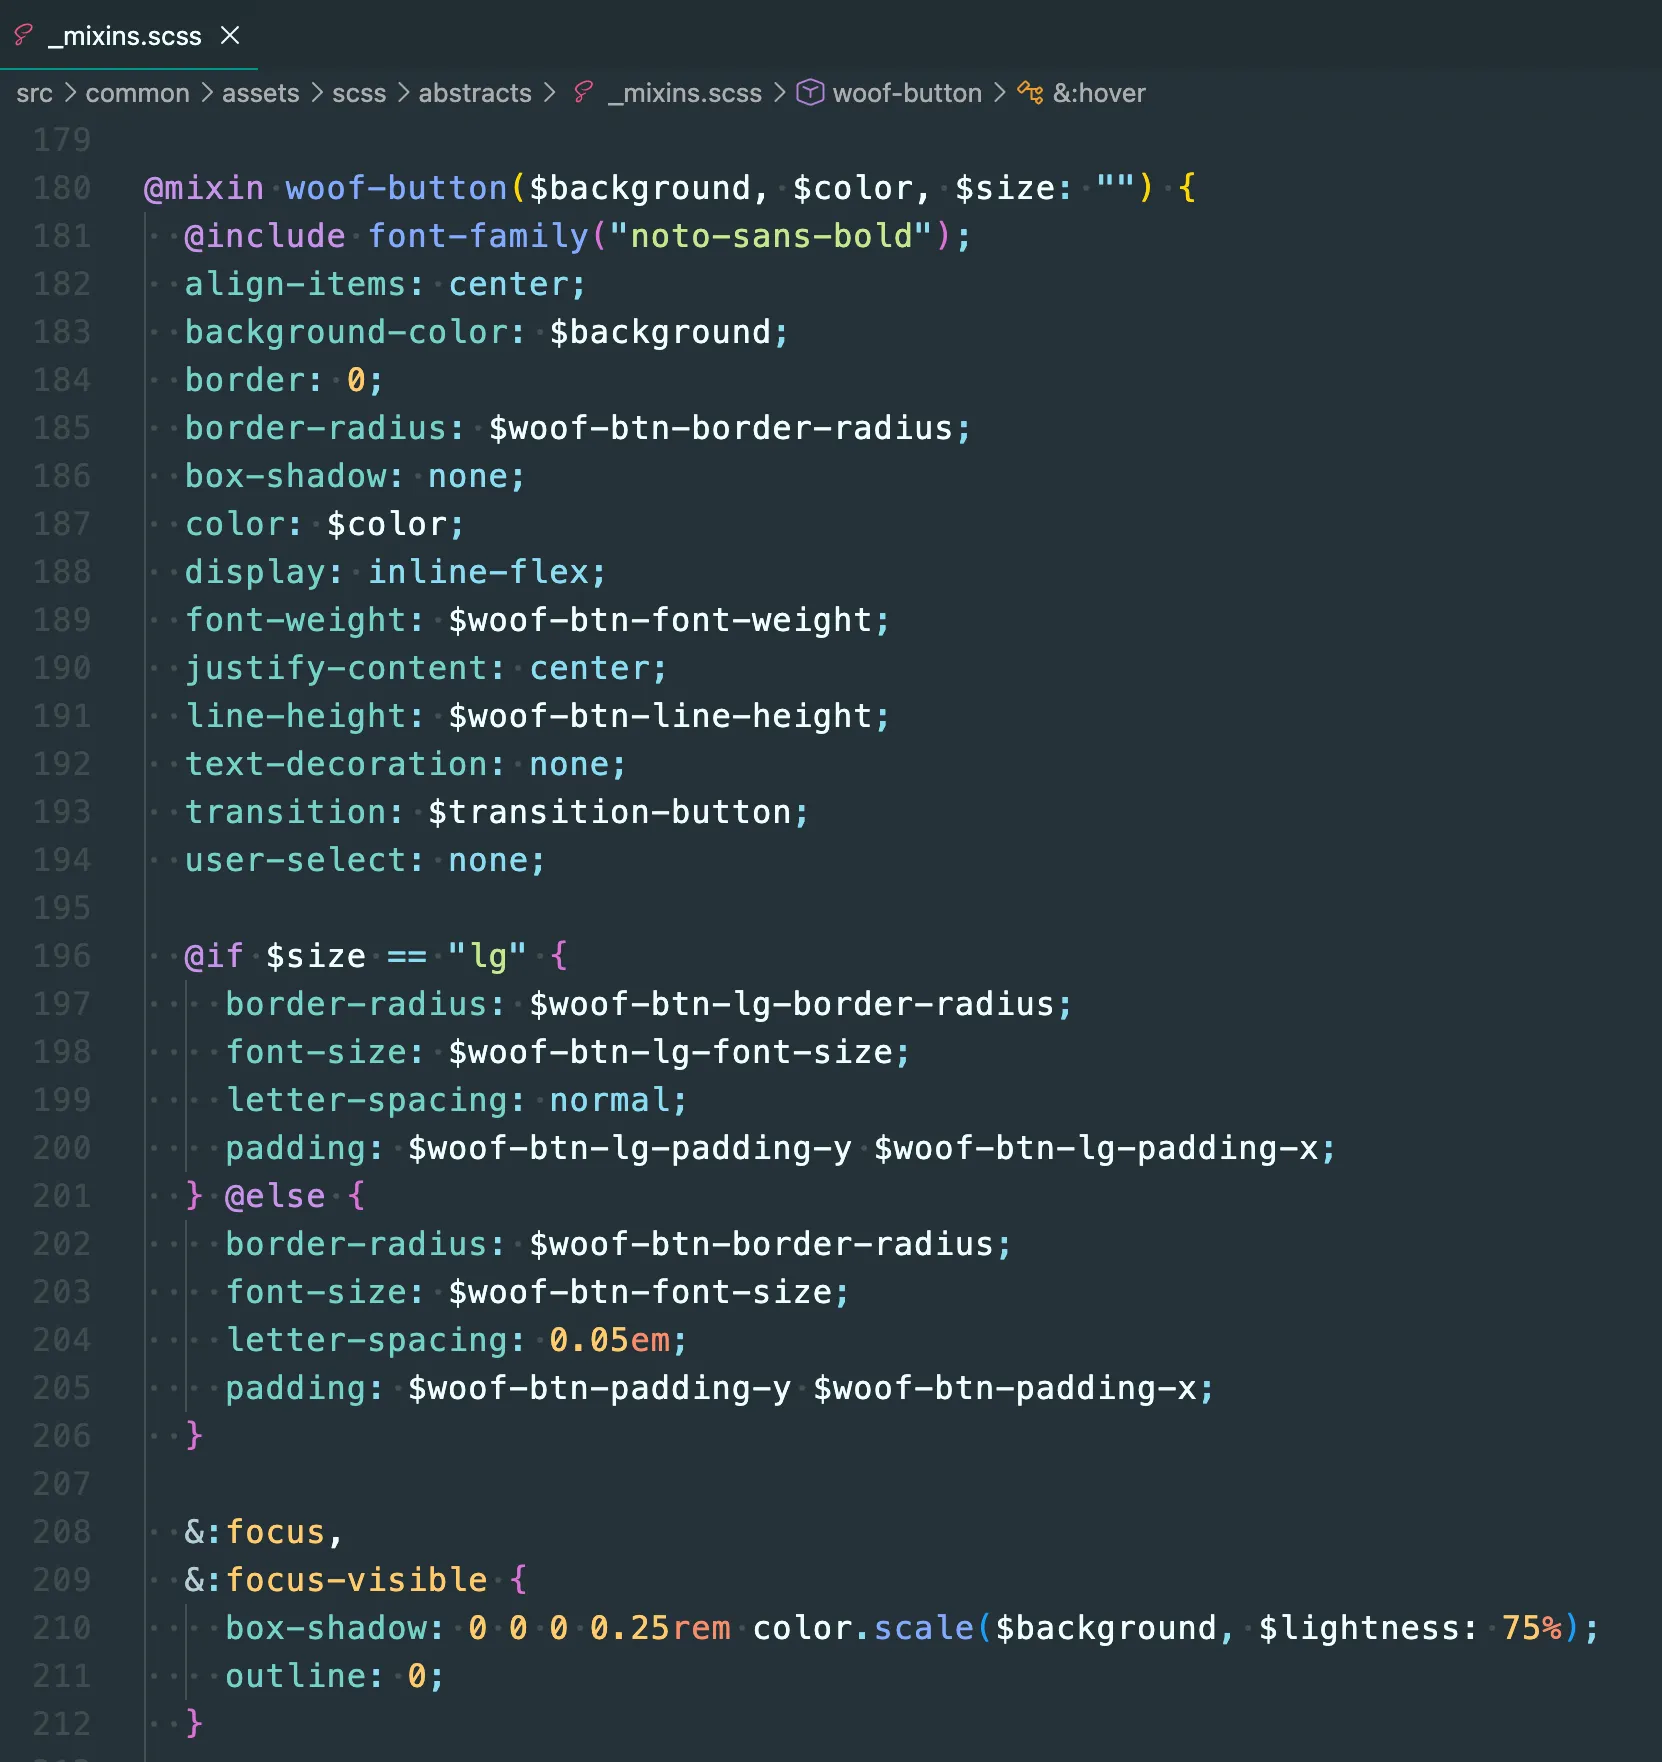Click $woof-btn-padding-y variable on line 205

coord(599,1388)
